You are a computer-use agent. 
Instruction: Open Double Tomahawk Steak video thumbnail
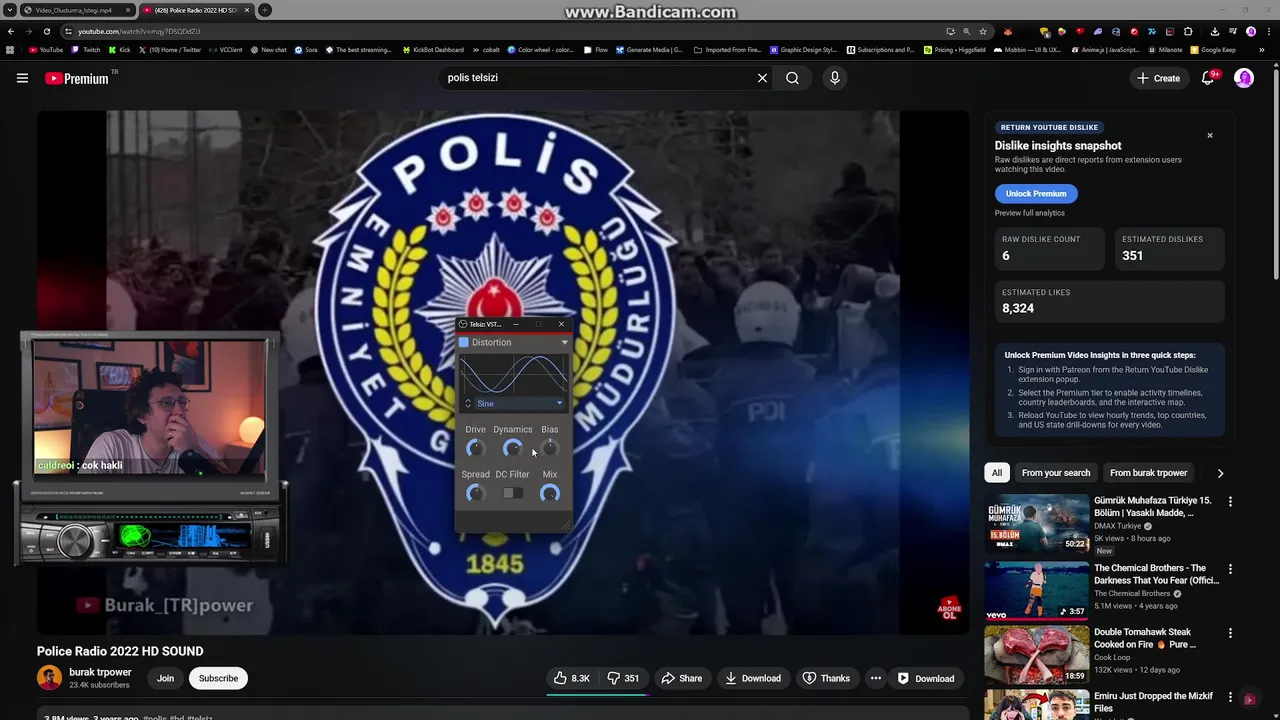pyautogui.click(x=1036, y=655)
